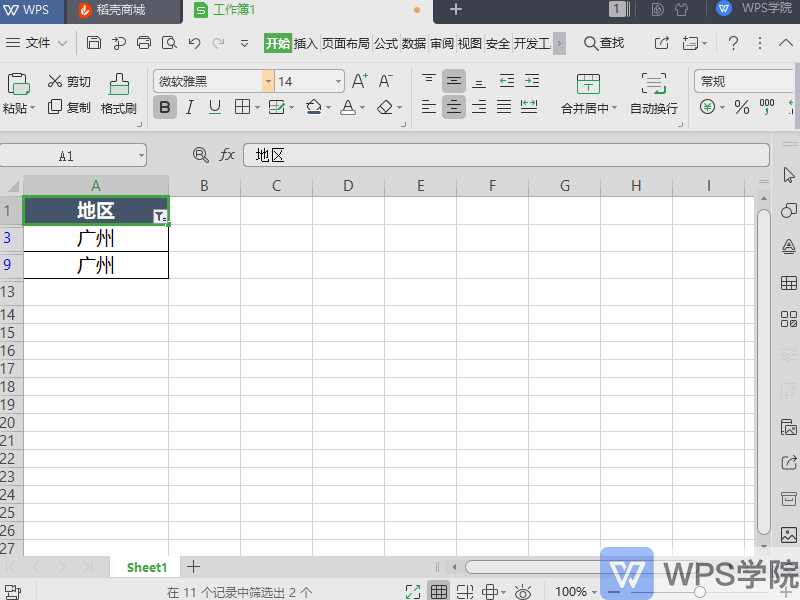Viewport: 800px width, 600px height.
Task: Click the Format Painter (格式刷) icon
Action: (x=118, y=84)
